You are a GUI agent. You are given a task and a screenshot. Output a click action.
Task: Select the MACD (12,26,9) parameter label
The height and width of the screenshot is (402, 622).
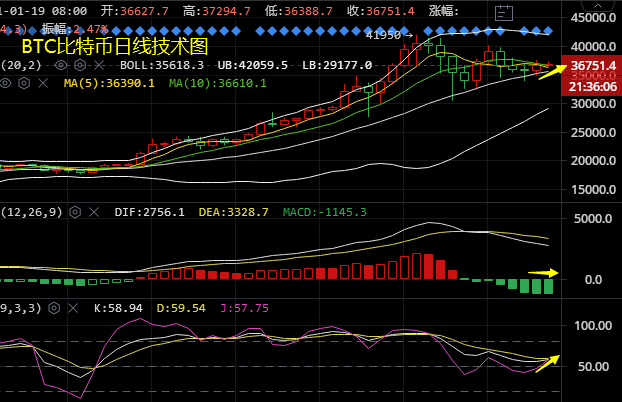[x=31, y=212]
